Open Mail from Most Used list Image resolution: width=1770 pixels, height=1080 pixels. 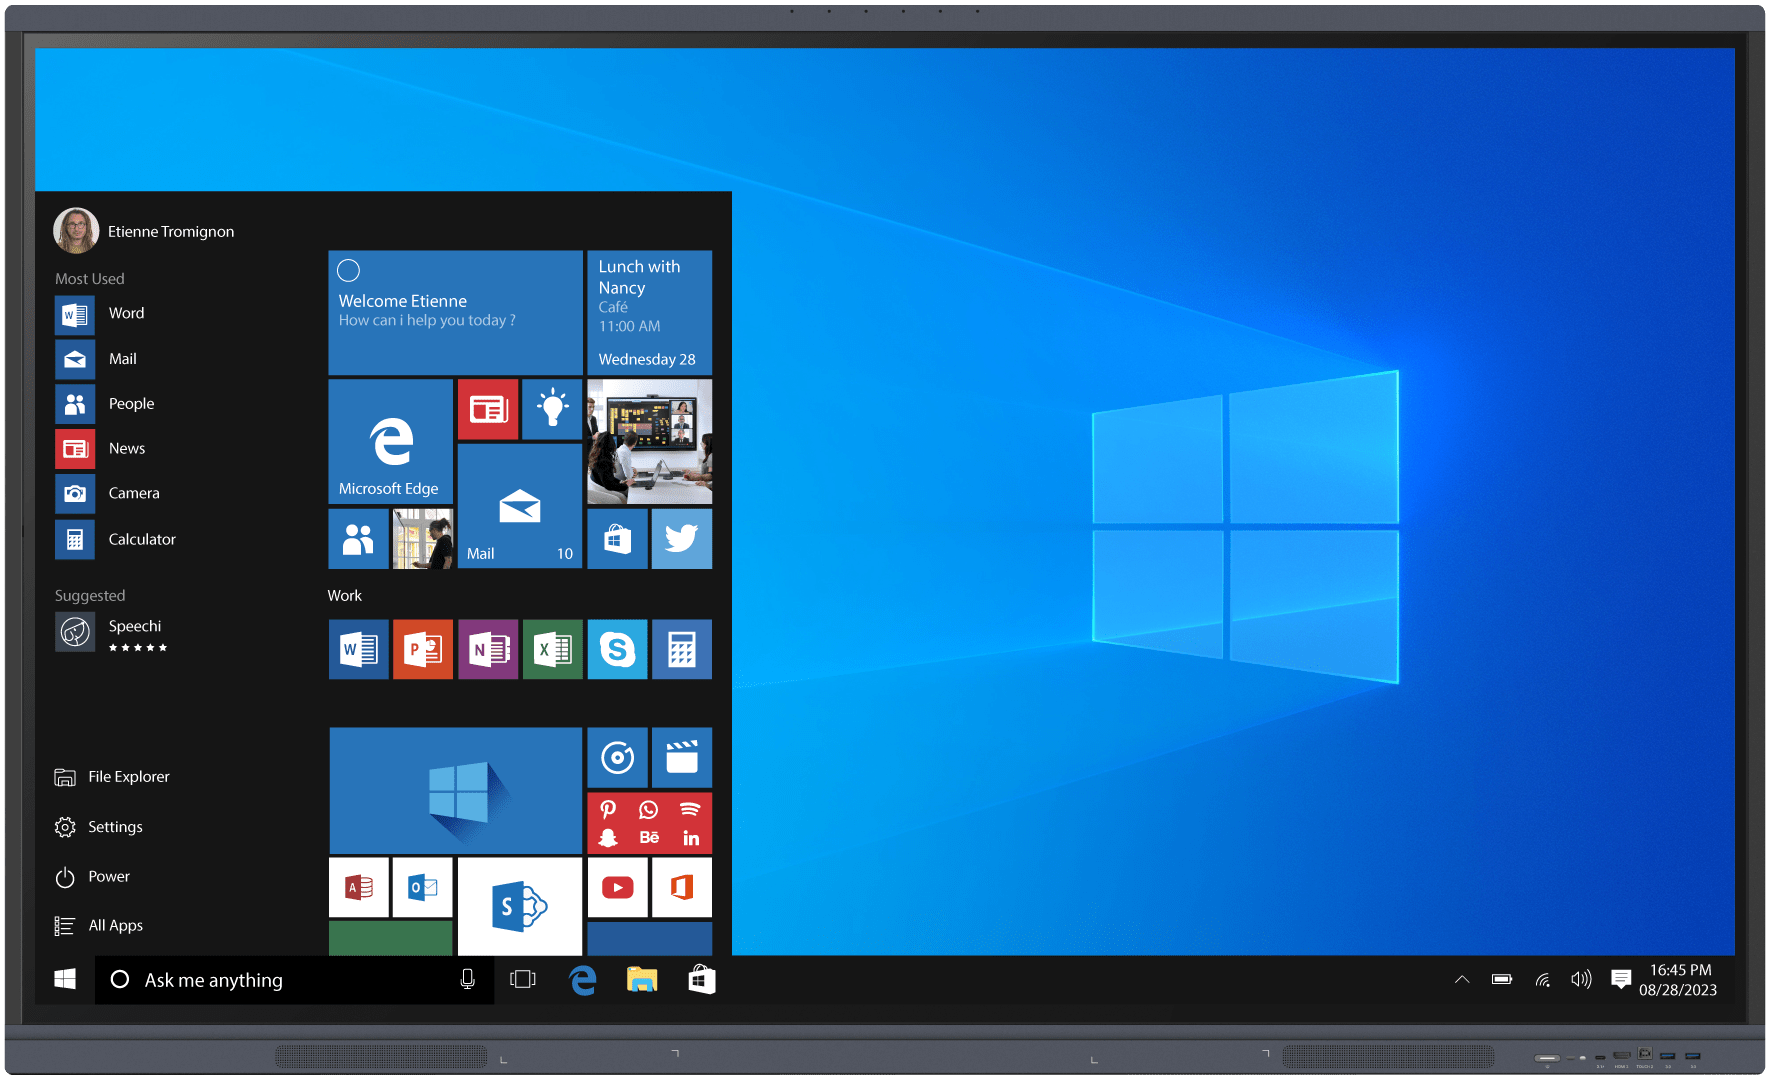96,359
